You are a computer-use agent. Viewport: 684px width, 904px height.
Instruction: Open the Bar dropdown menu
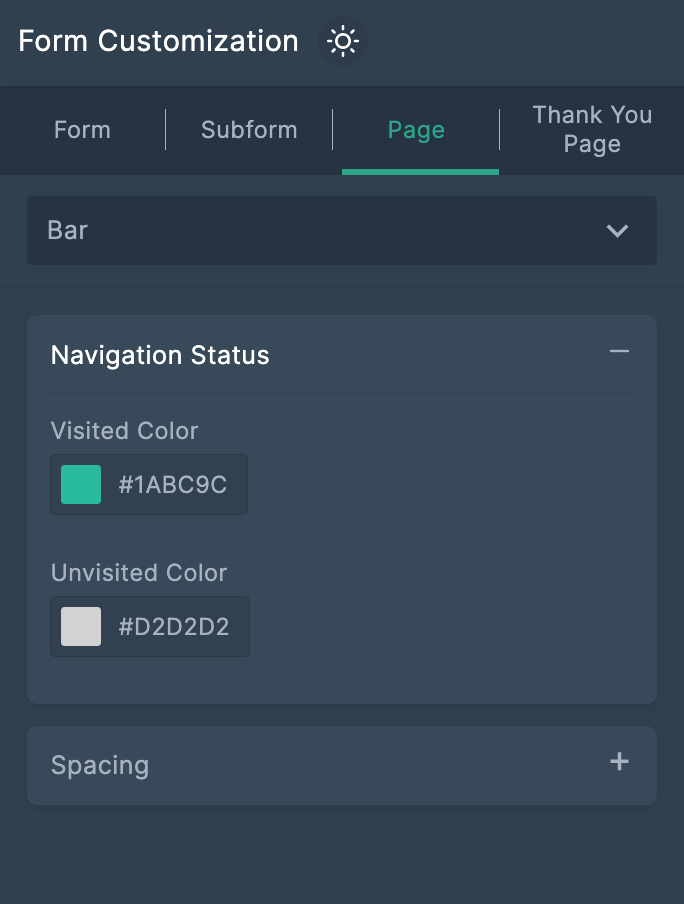[x=340, y=231]
